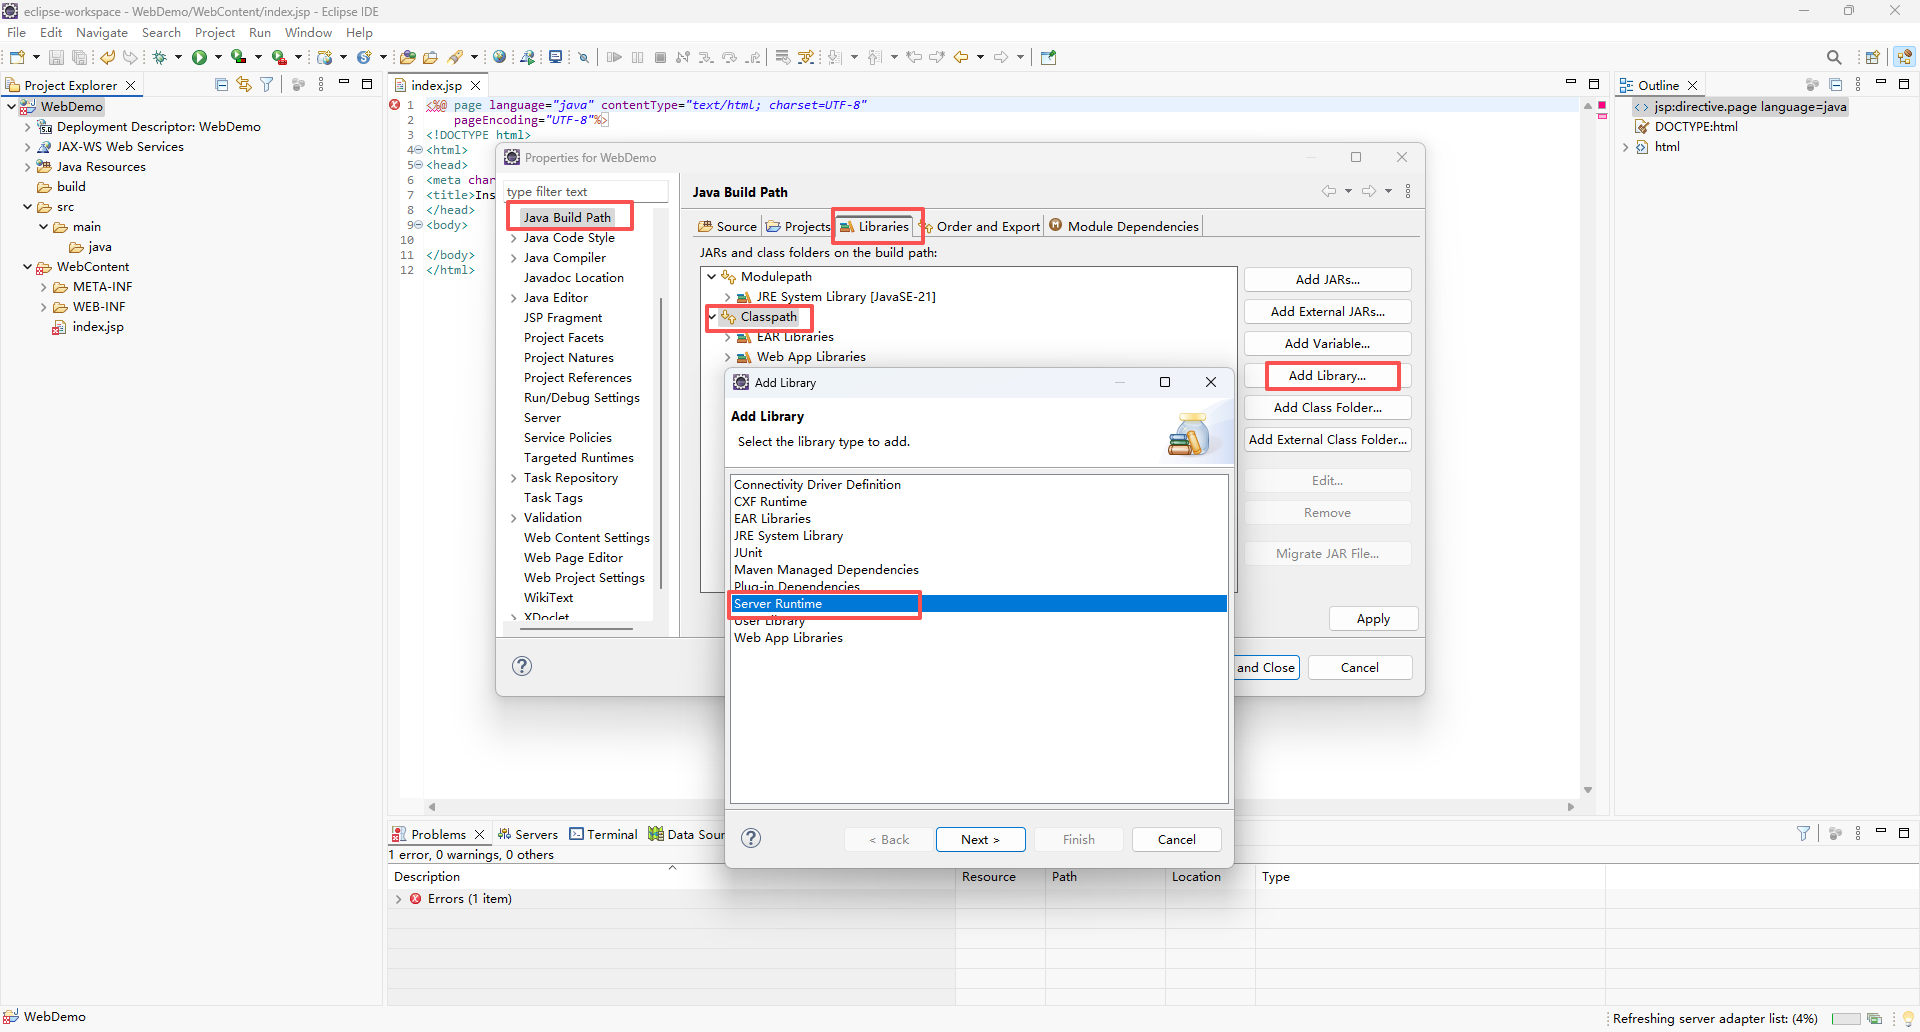Collapse all in Project Explorer toolbar
Viewport: 1920px width, 1032px height.
pos(221,85)
